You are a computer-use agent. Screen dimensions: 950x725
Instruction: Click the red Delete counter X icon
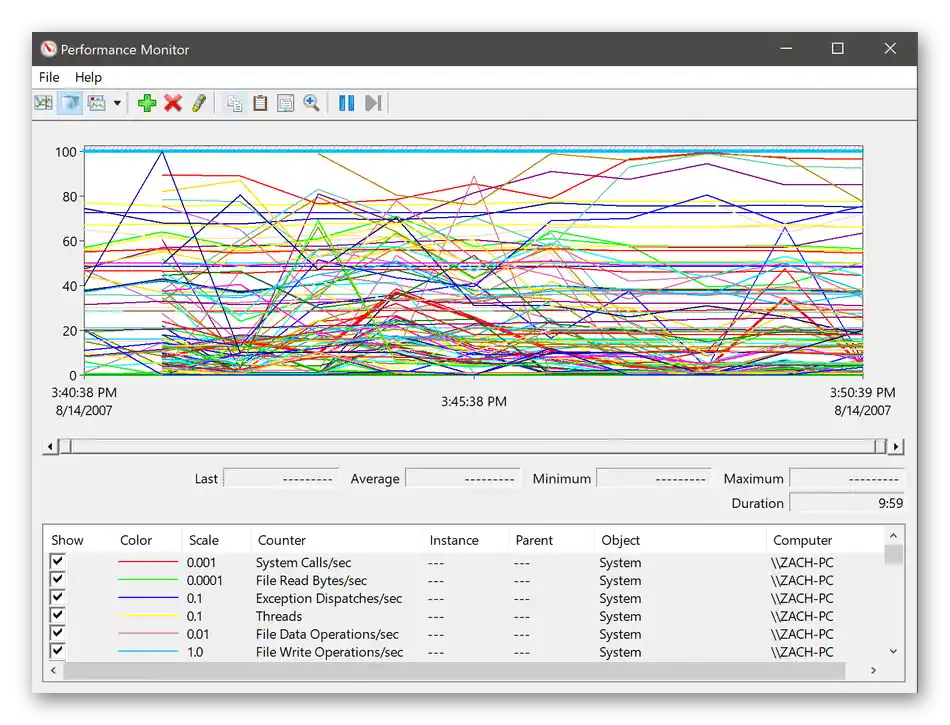point(173,103)
